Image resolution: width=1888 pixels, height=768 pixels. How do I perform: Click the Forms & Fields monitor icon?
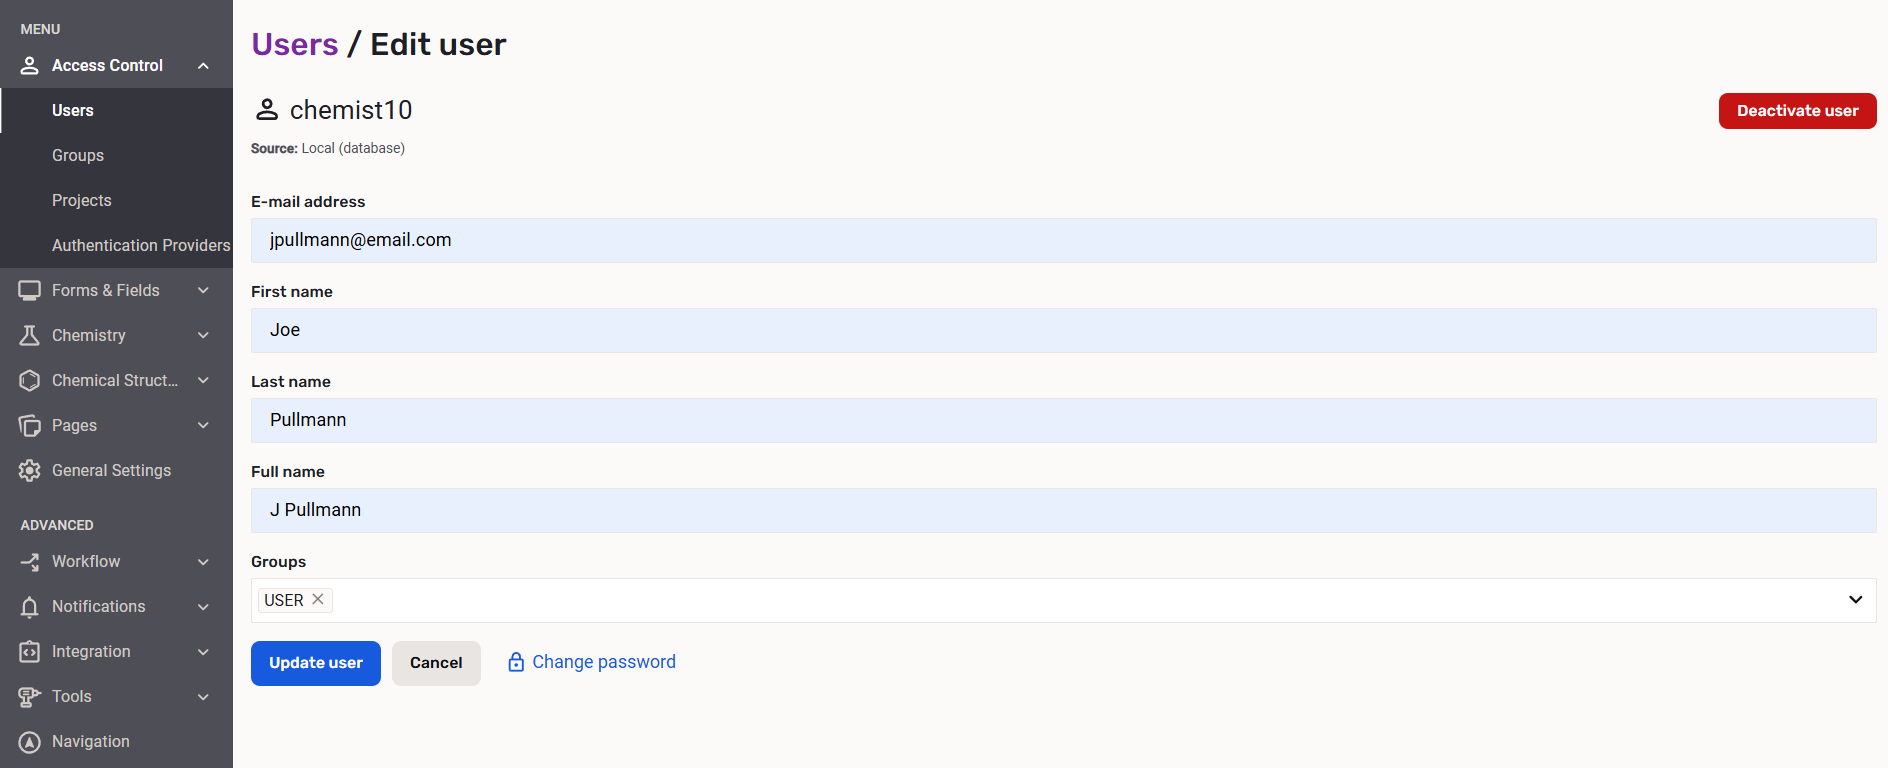(x=29, y=290)
